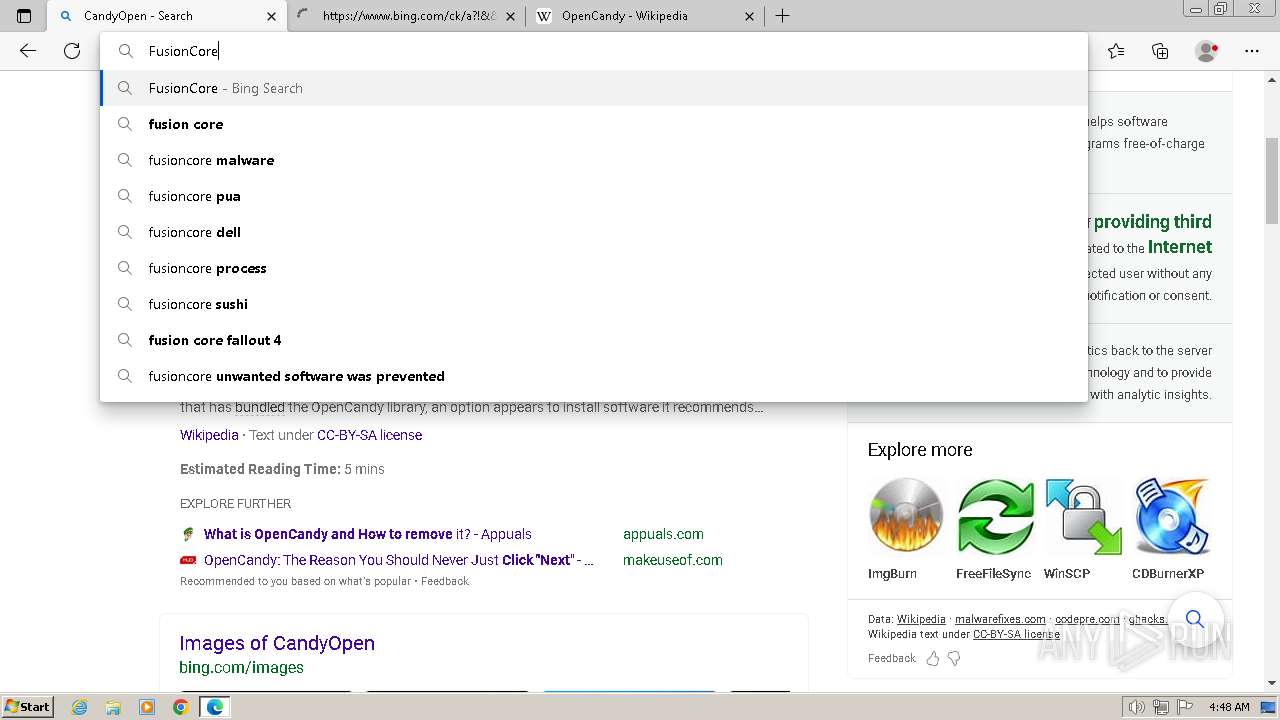Screen dimensions: 1280x720
Task: Click the 4:48 AM system clock
Action: 1229,707
